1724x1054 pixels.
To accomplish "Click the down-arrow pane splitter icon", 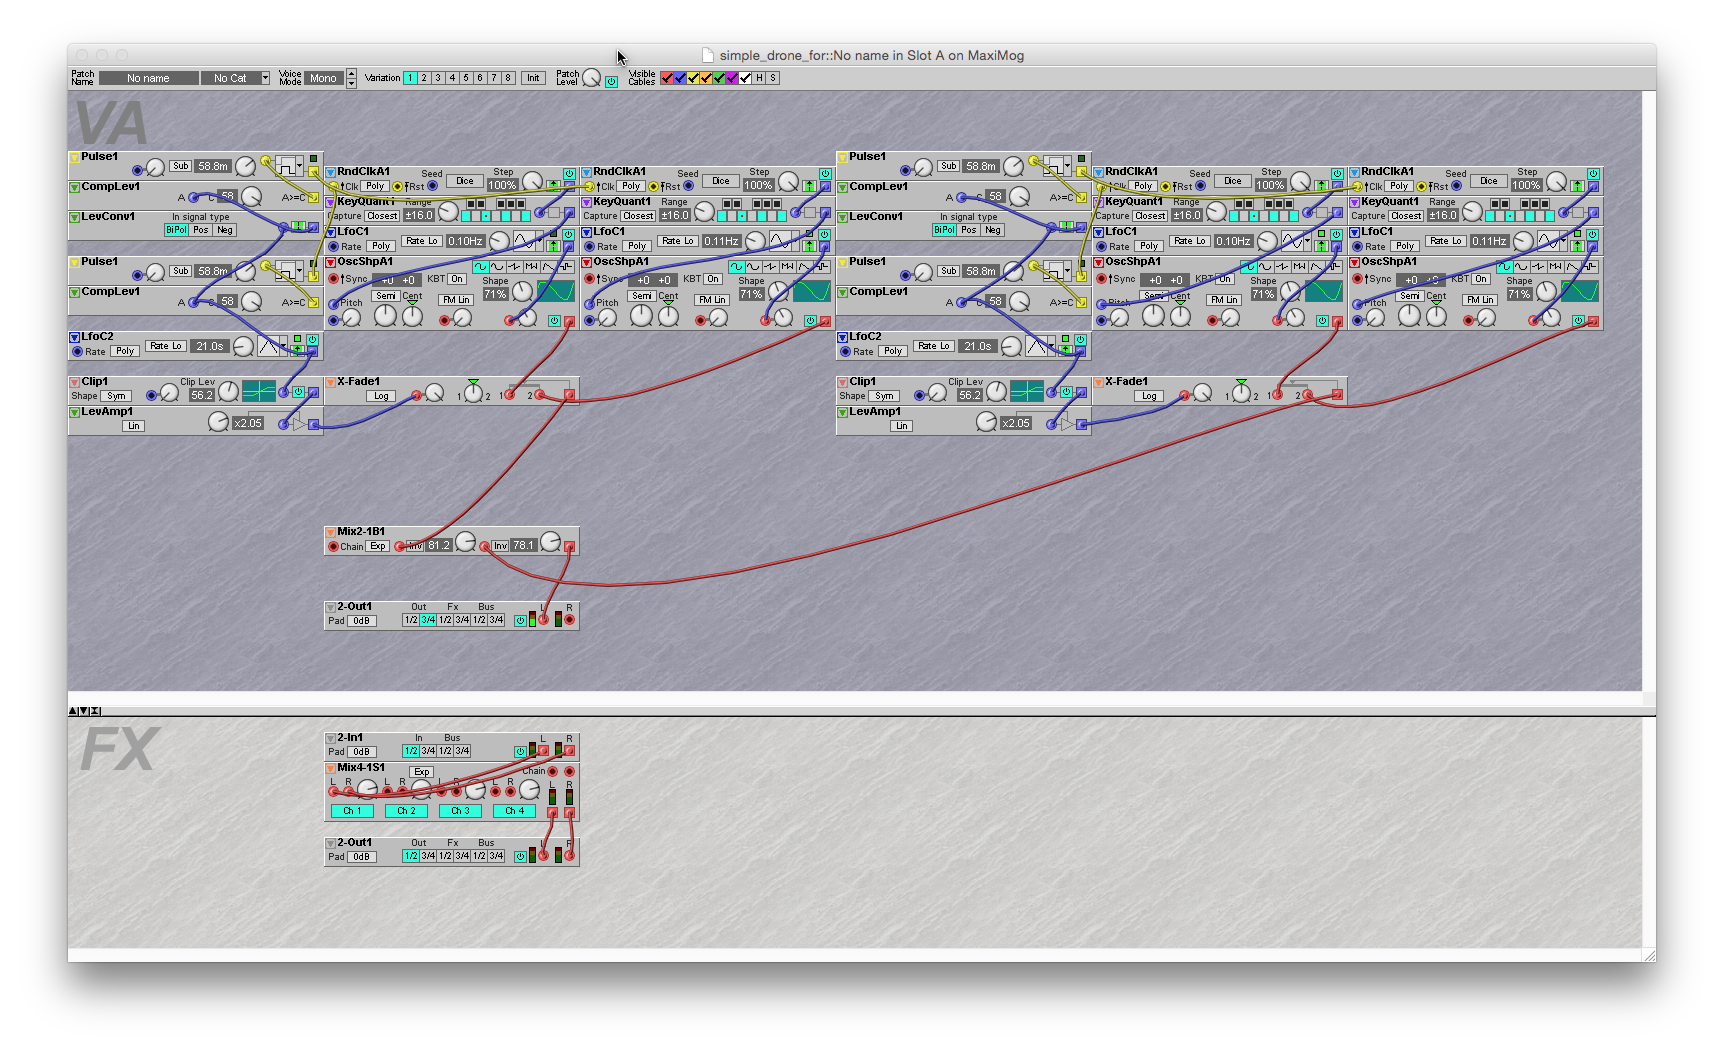I will (x=84, y=711).
